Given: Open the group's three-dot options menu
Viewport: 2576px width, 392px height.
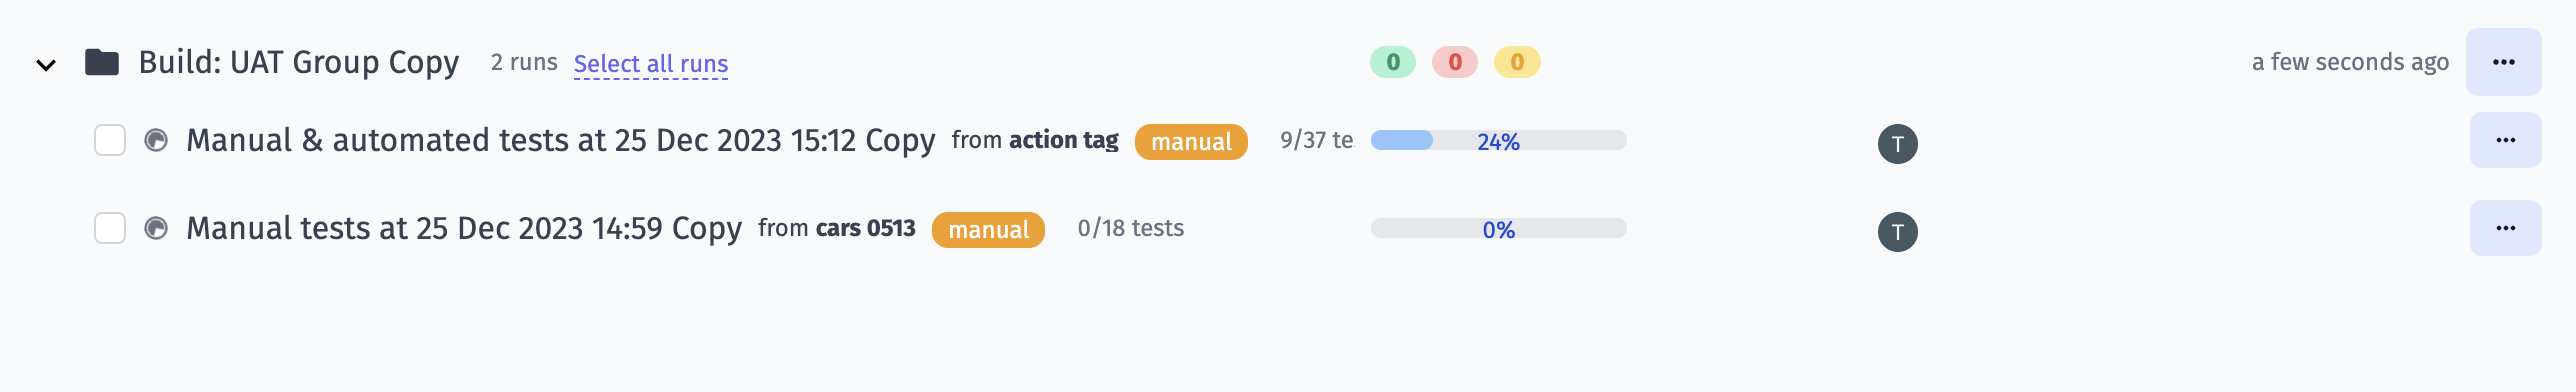Looking at the screenshot, I should 2504,62.
